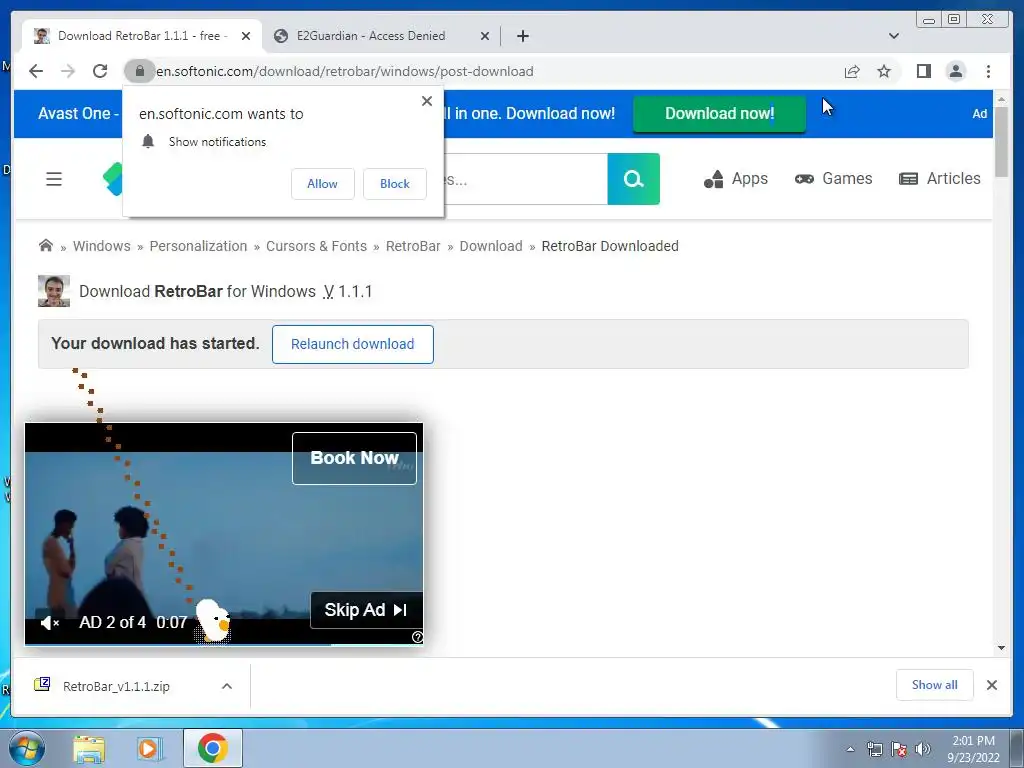The image size is (1024, 768).
Task: Share this page icon in address bar
Action: pos(852,71)
